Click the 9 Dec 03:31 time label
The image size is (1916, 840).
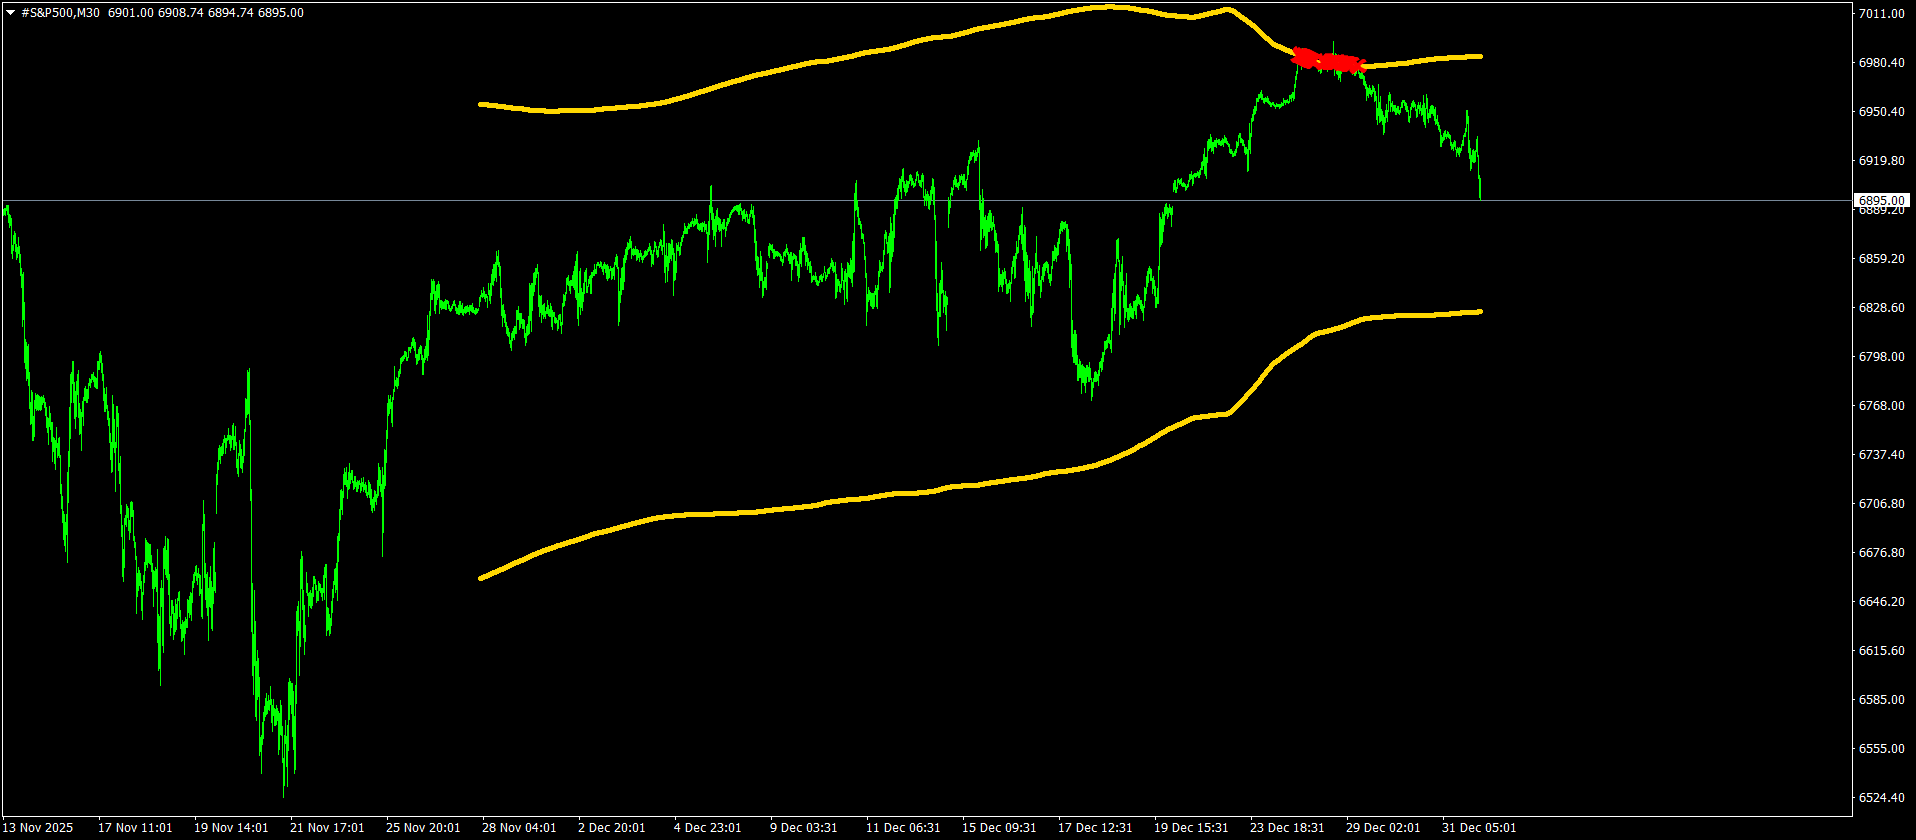coord(804,828)
